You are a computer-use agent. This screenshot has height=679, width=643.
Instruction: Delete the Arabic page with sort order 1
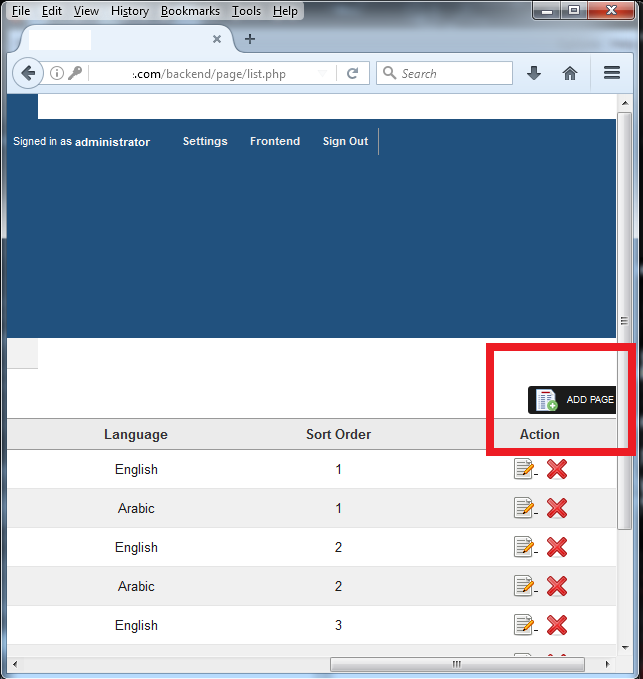pos(557,508)
